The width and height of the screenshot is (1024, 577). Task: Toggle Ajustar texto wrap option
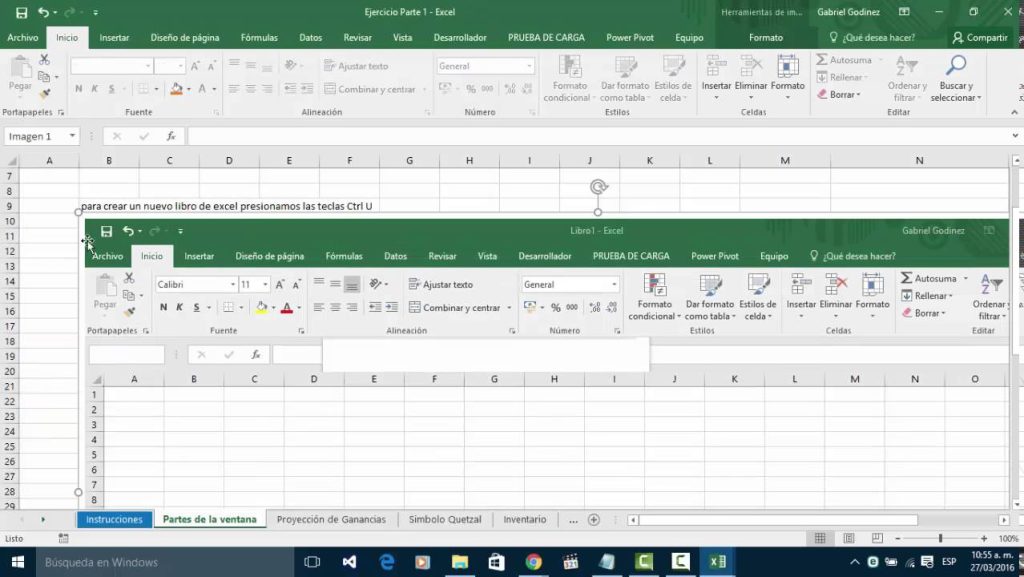point(356,66)
